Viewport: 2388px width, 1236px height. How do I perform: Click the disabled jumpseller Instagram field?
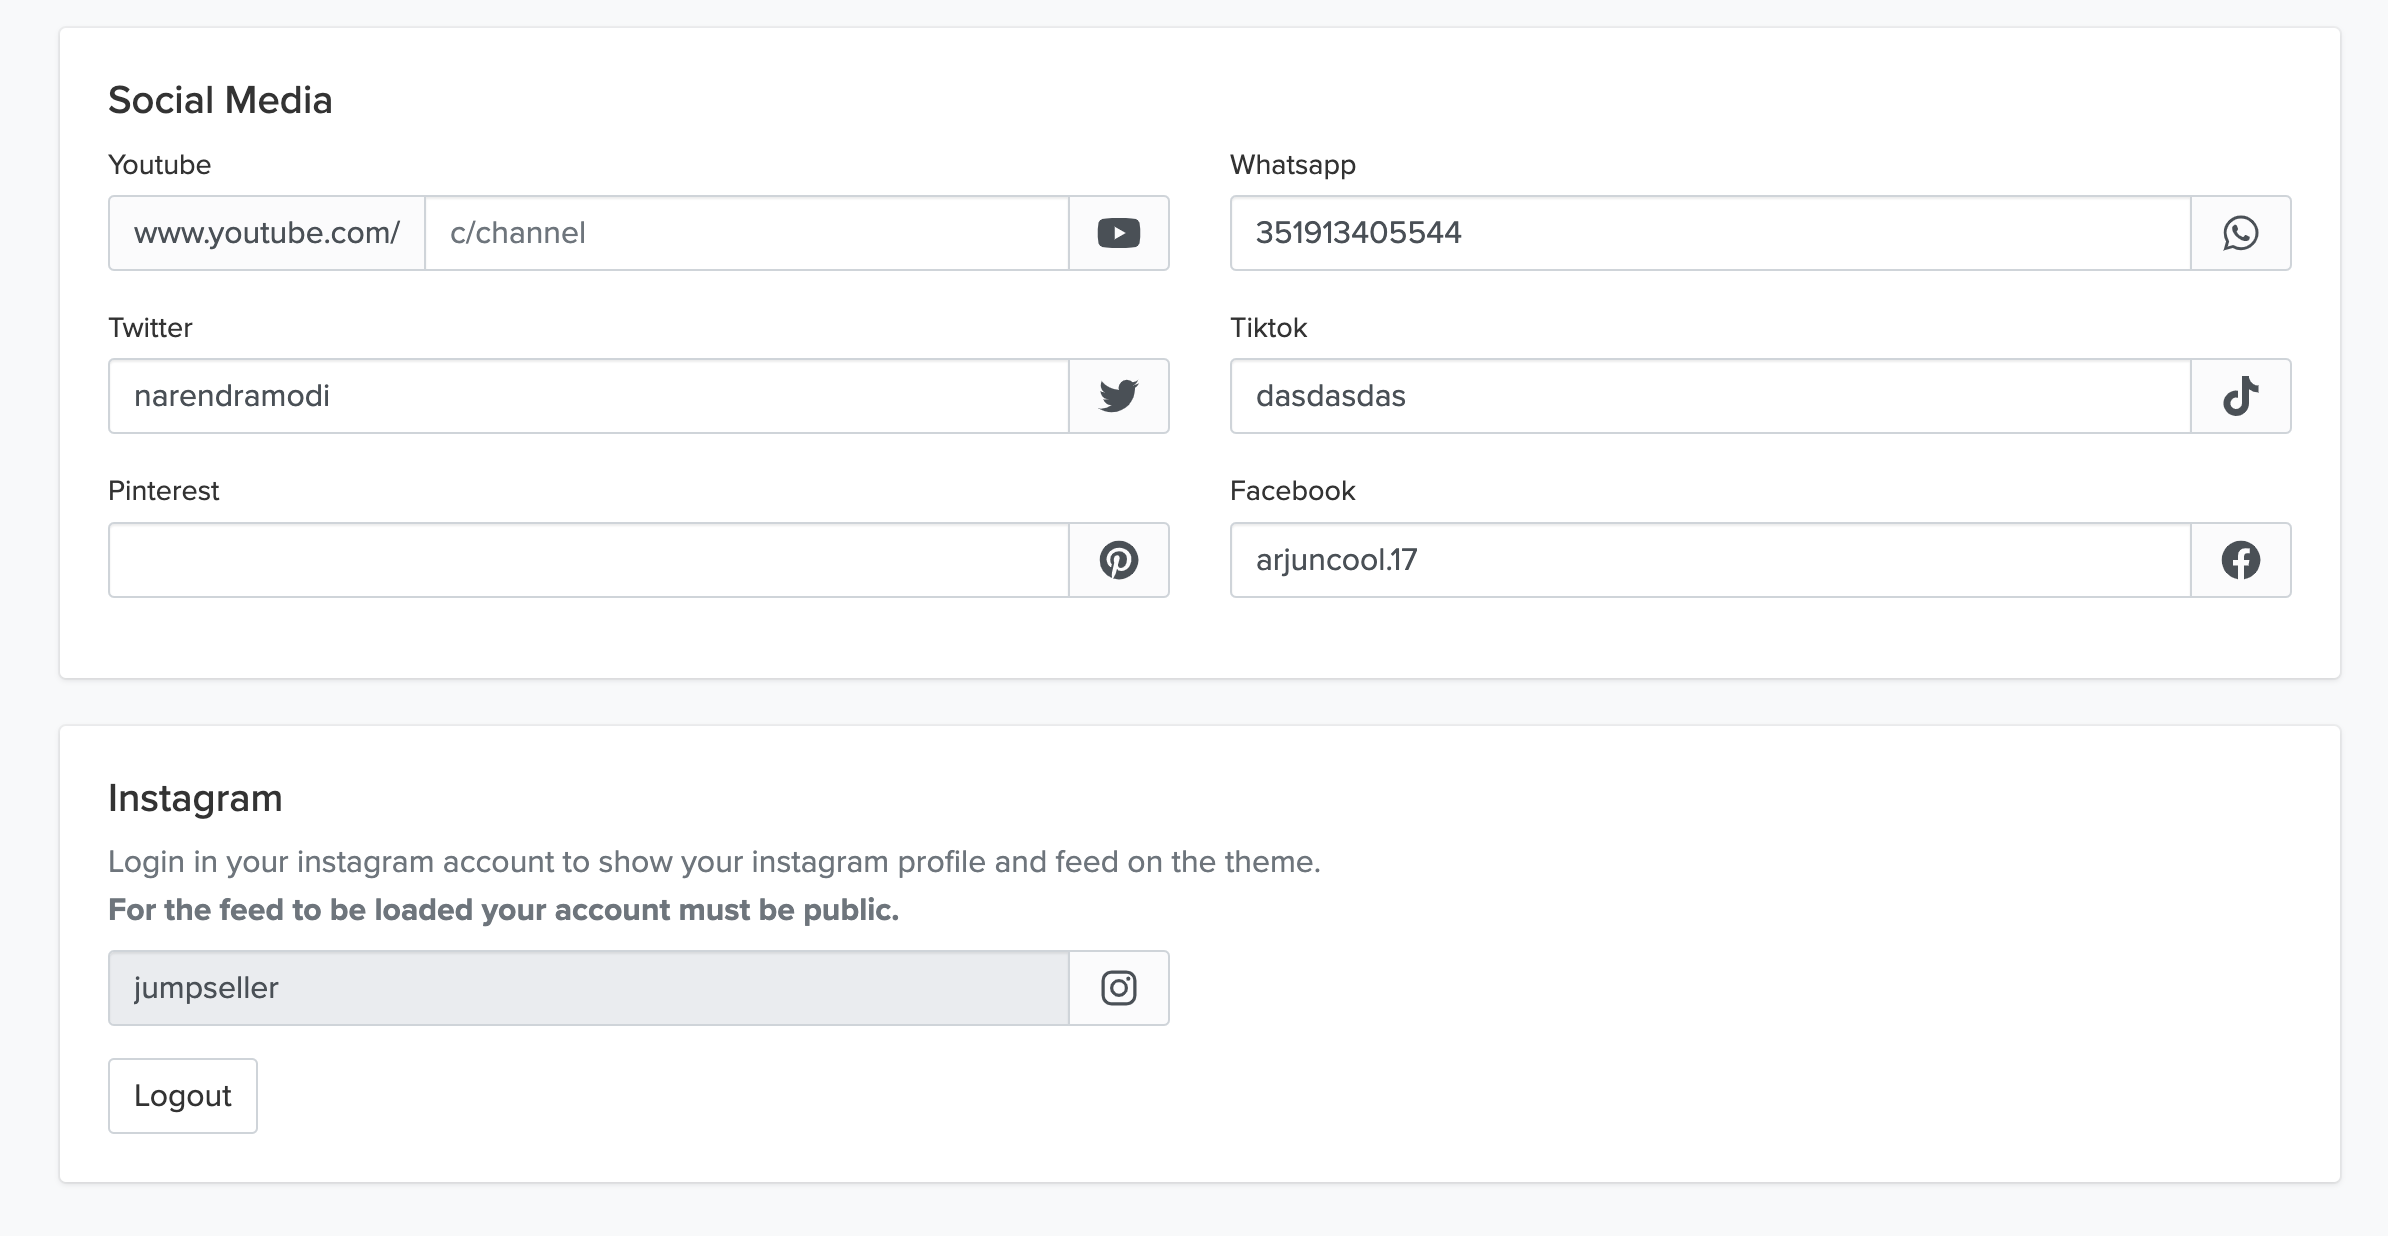(588, 988)
